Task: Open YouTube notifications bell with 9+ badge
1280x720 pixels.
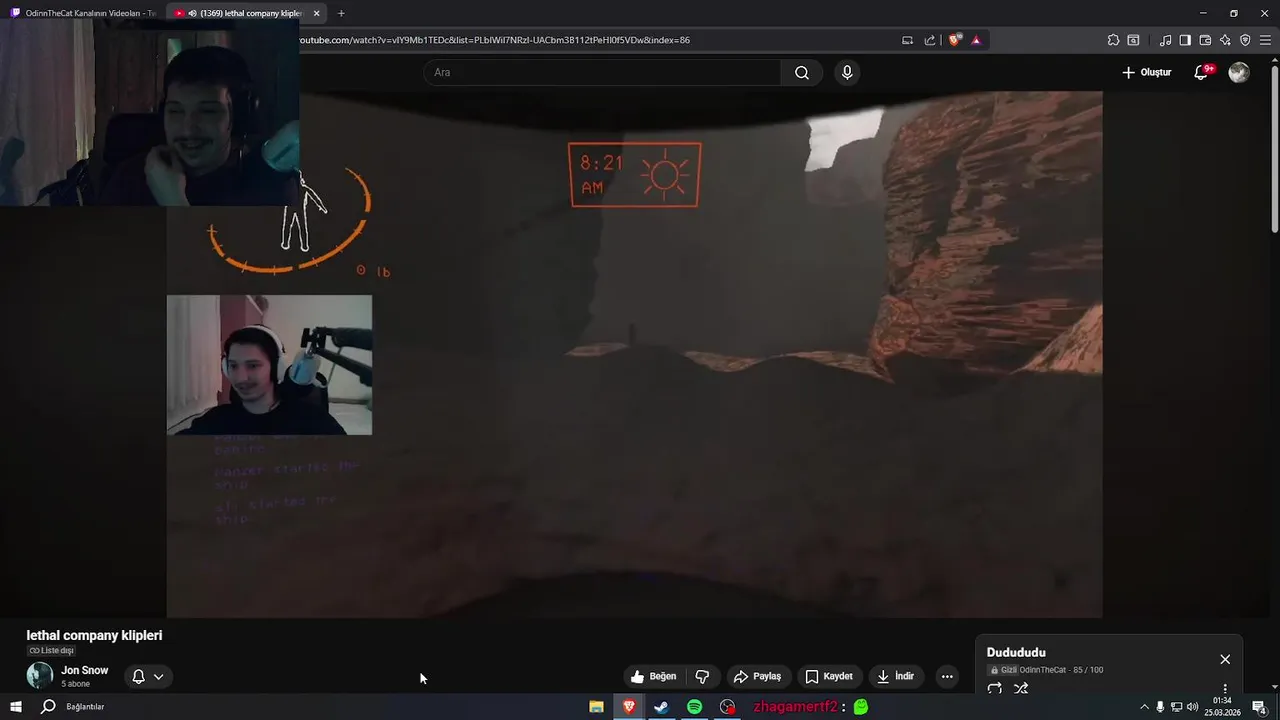Action: click(1202, 72)
